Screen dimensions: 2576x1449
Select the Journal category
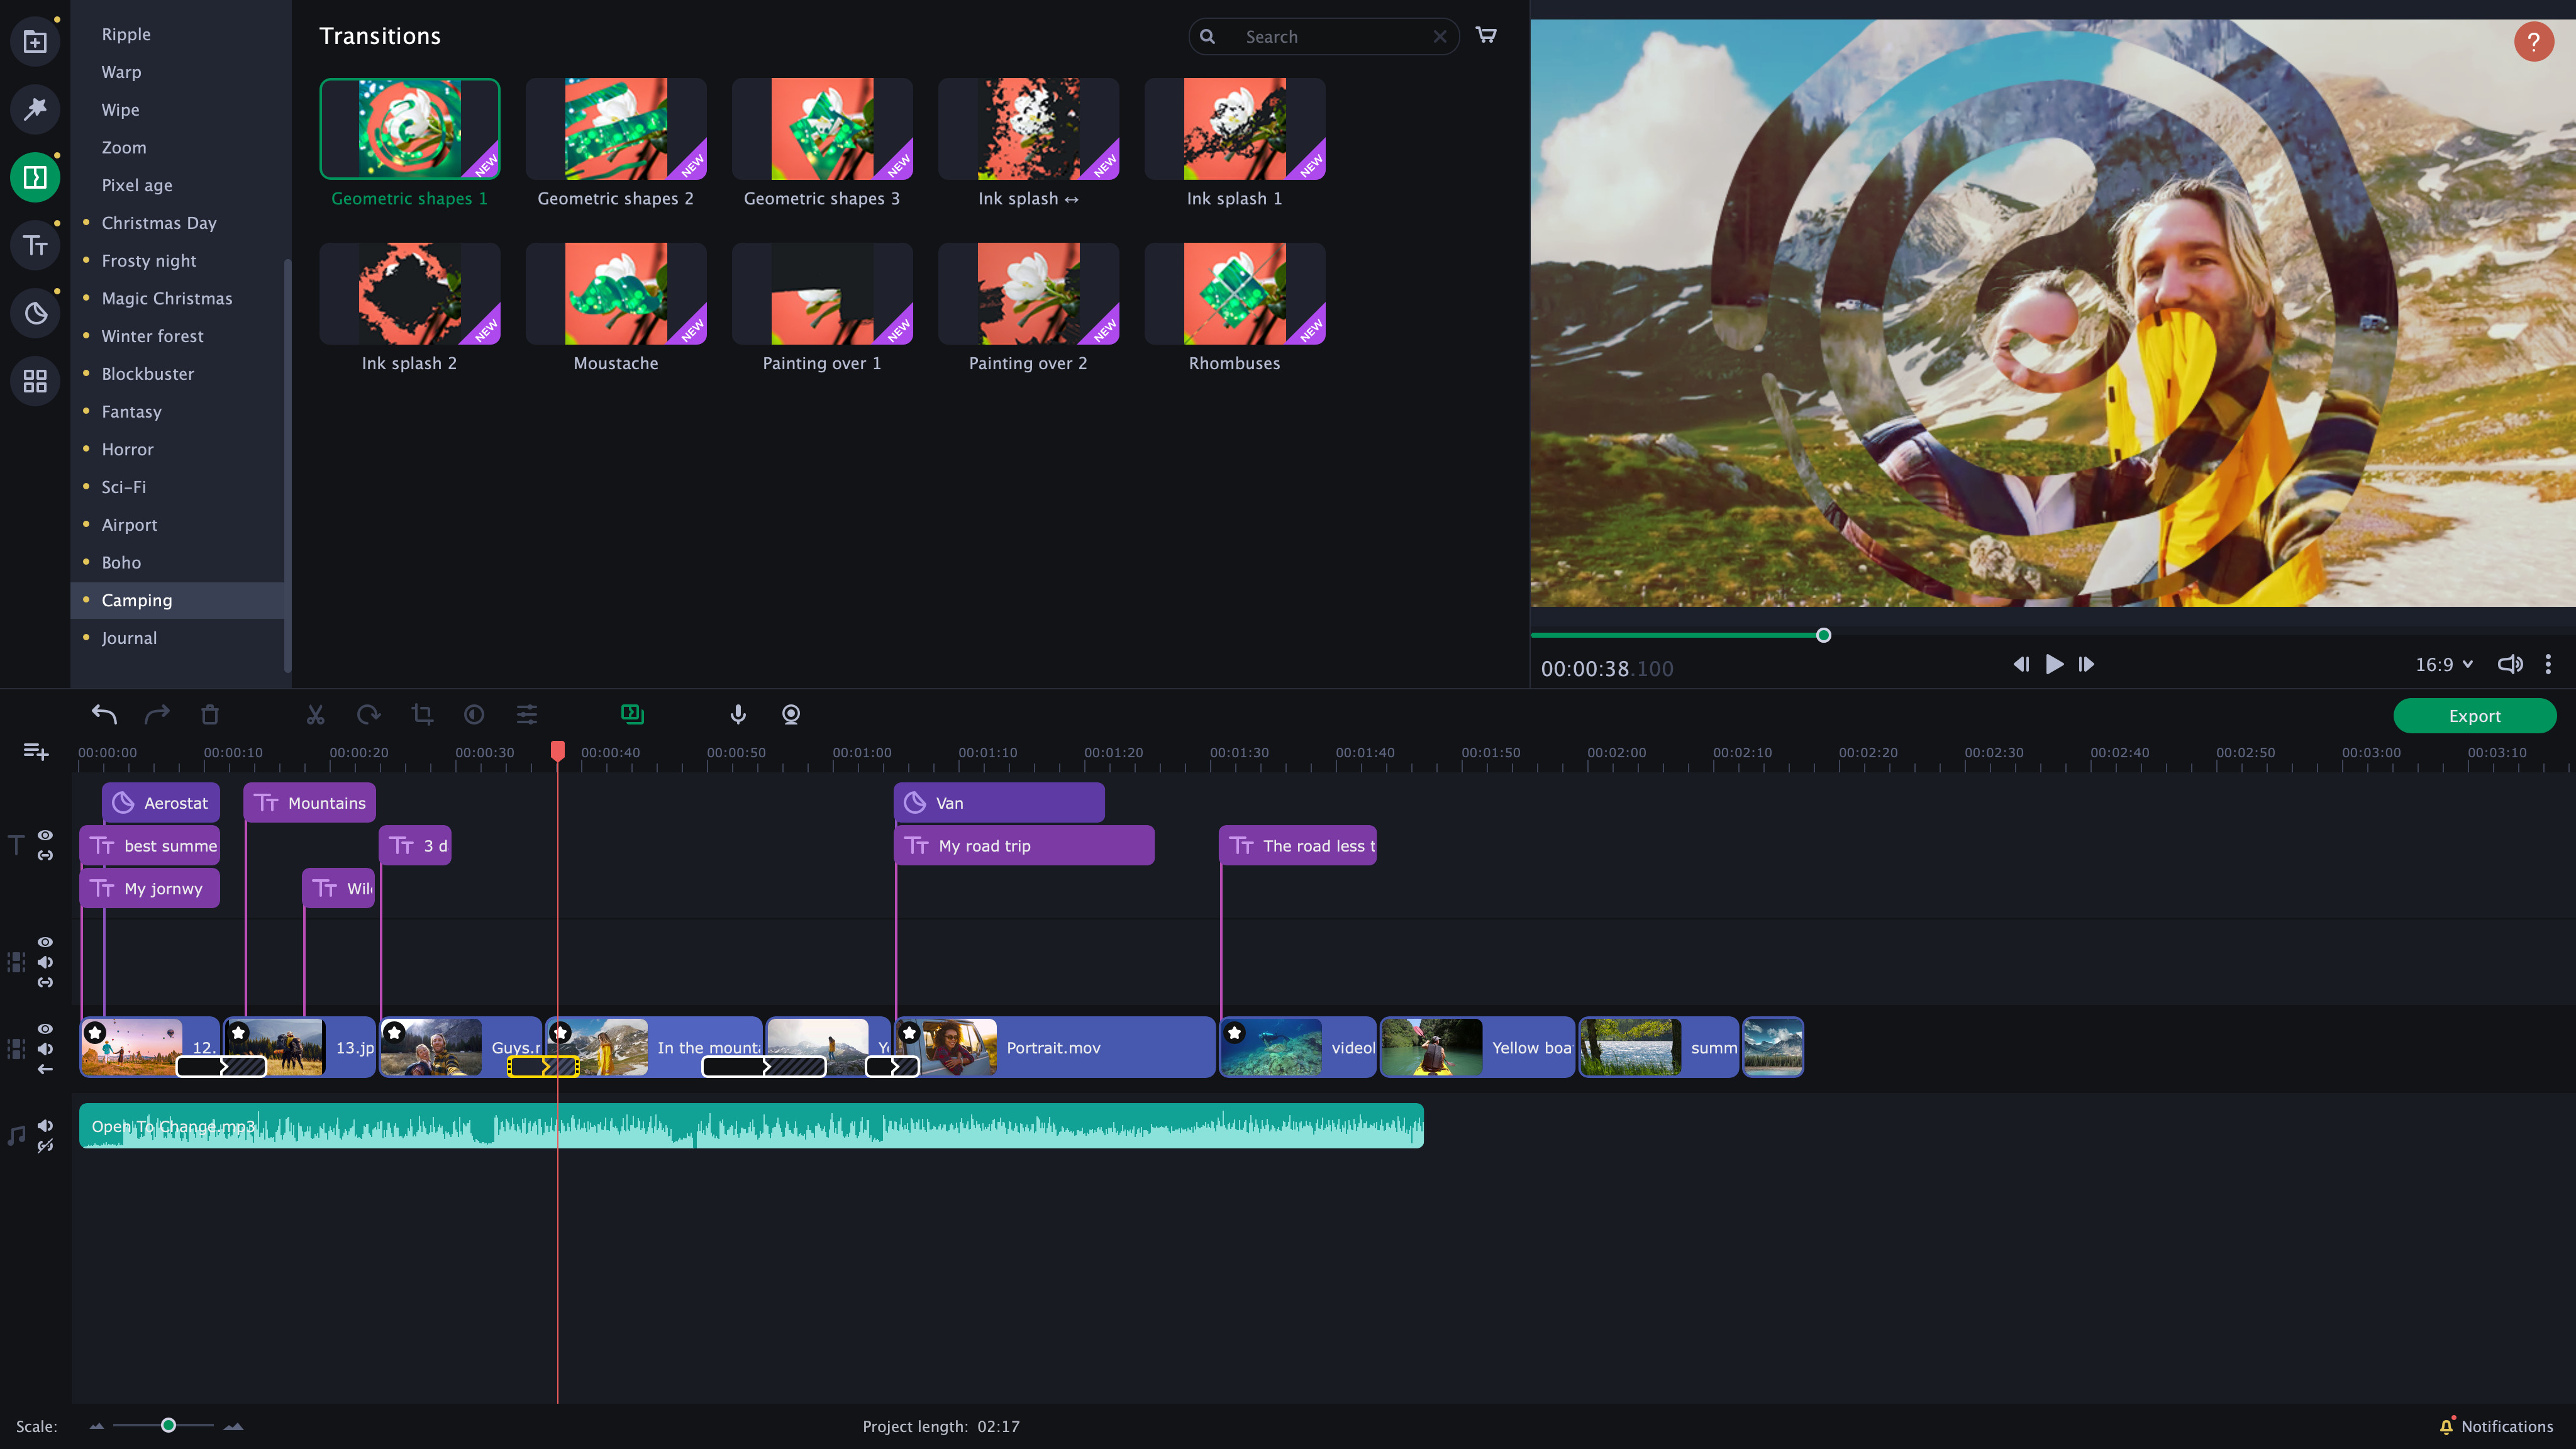[x=129, y=638]
